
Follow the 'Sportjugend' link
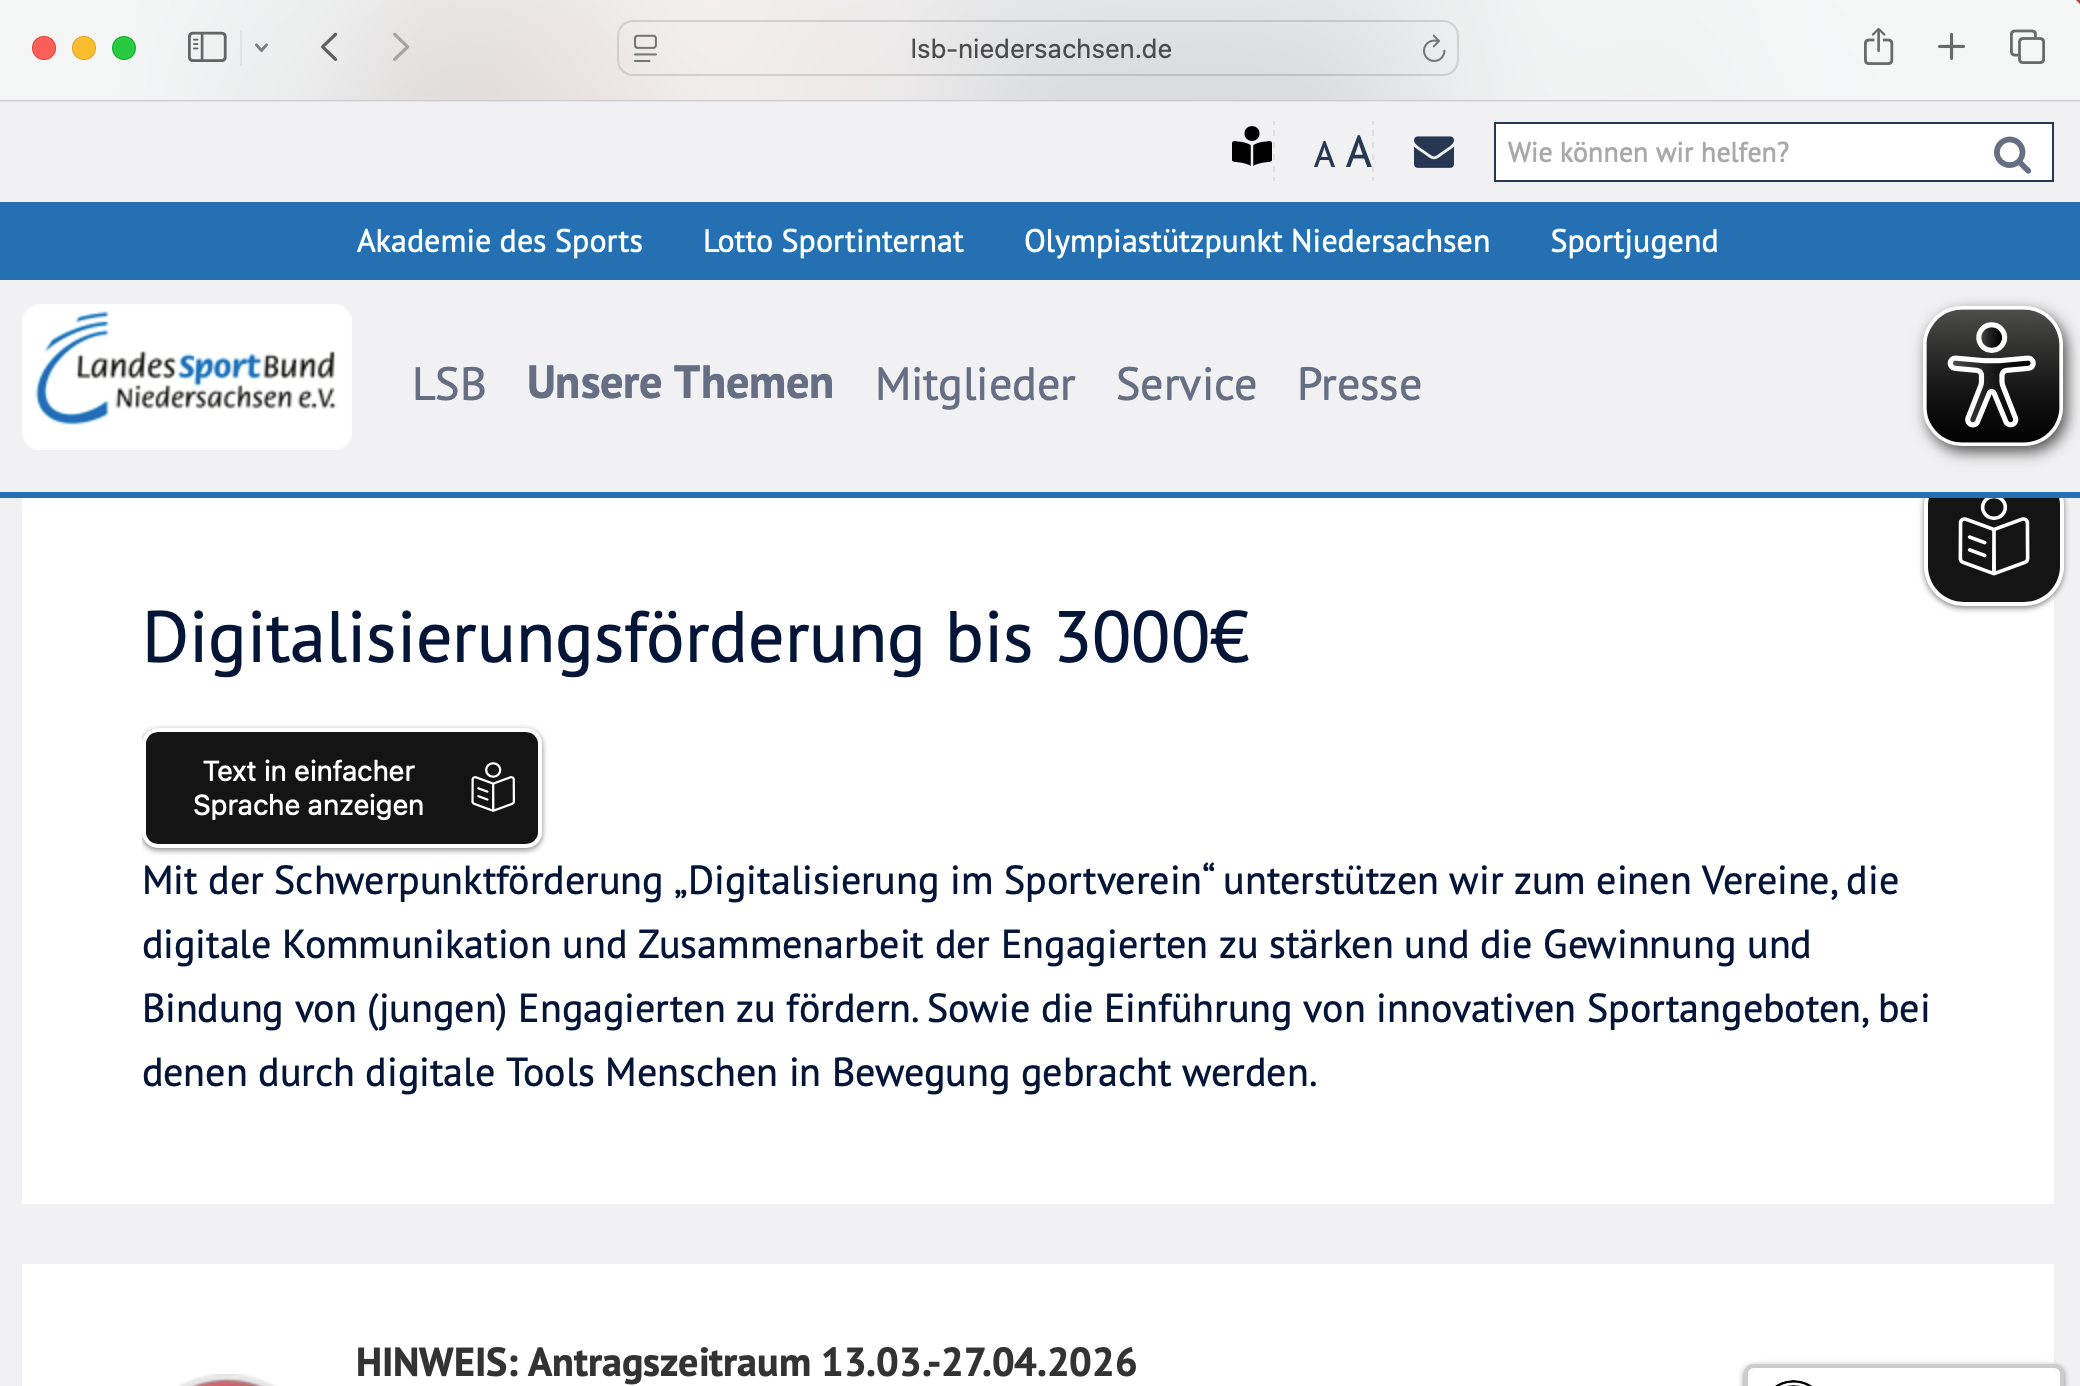point(1634,241)
